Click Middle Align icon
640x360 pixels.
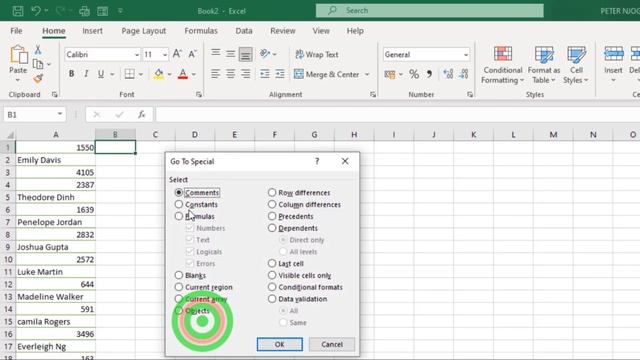click(x=231, y=54)
